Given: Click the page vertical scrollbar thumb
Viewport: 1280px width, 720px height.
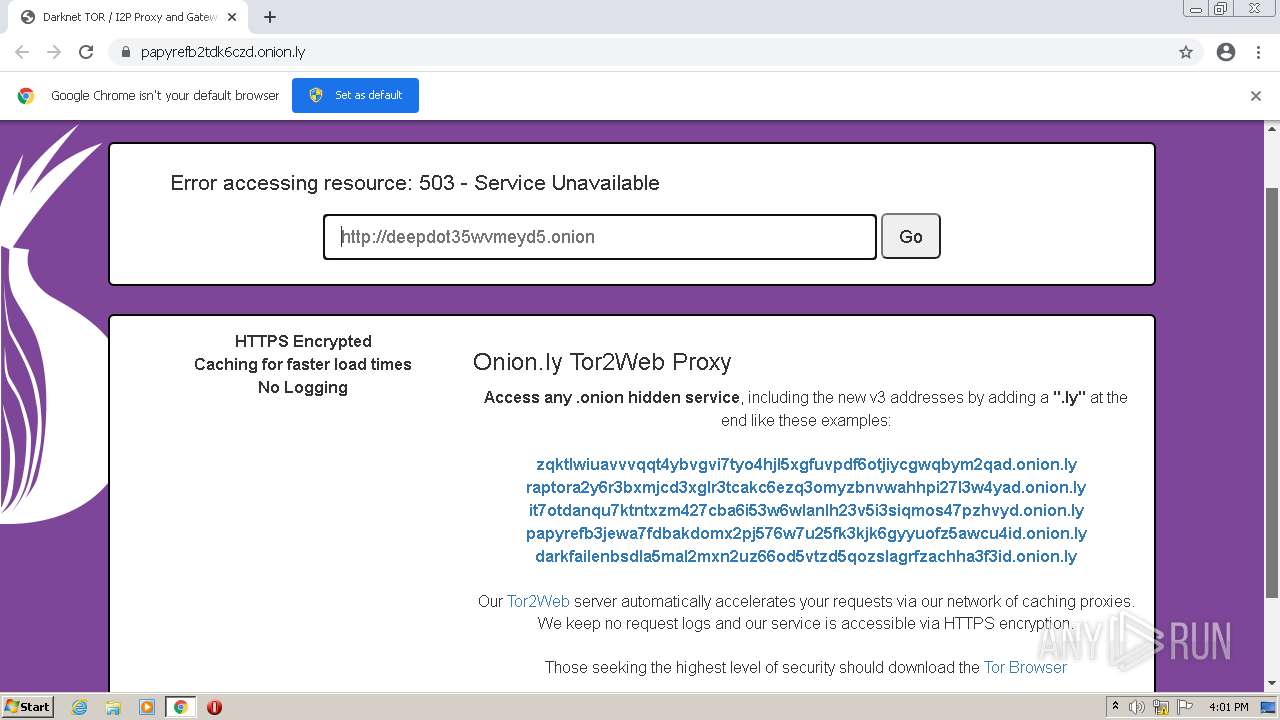Looking at the screenshot, I should pos(1272,393).
